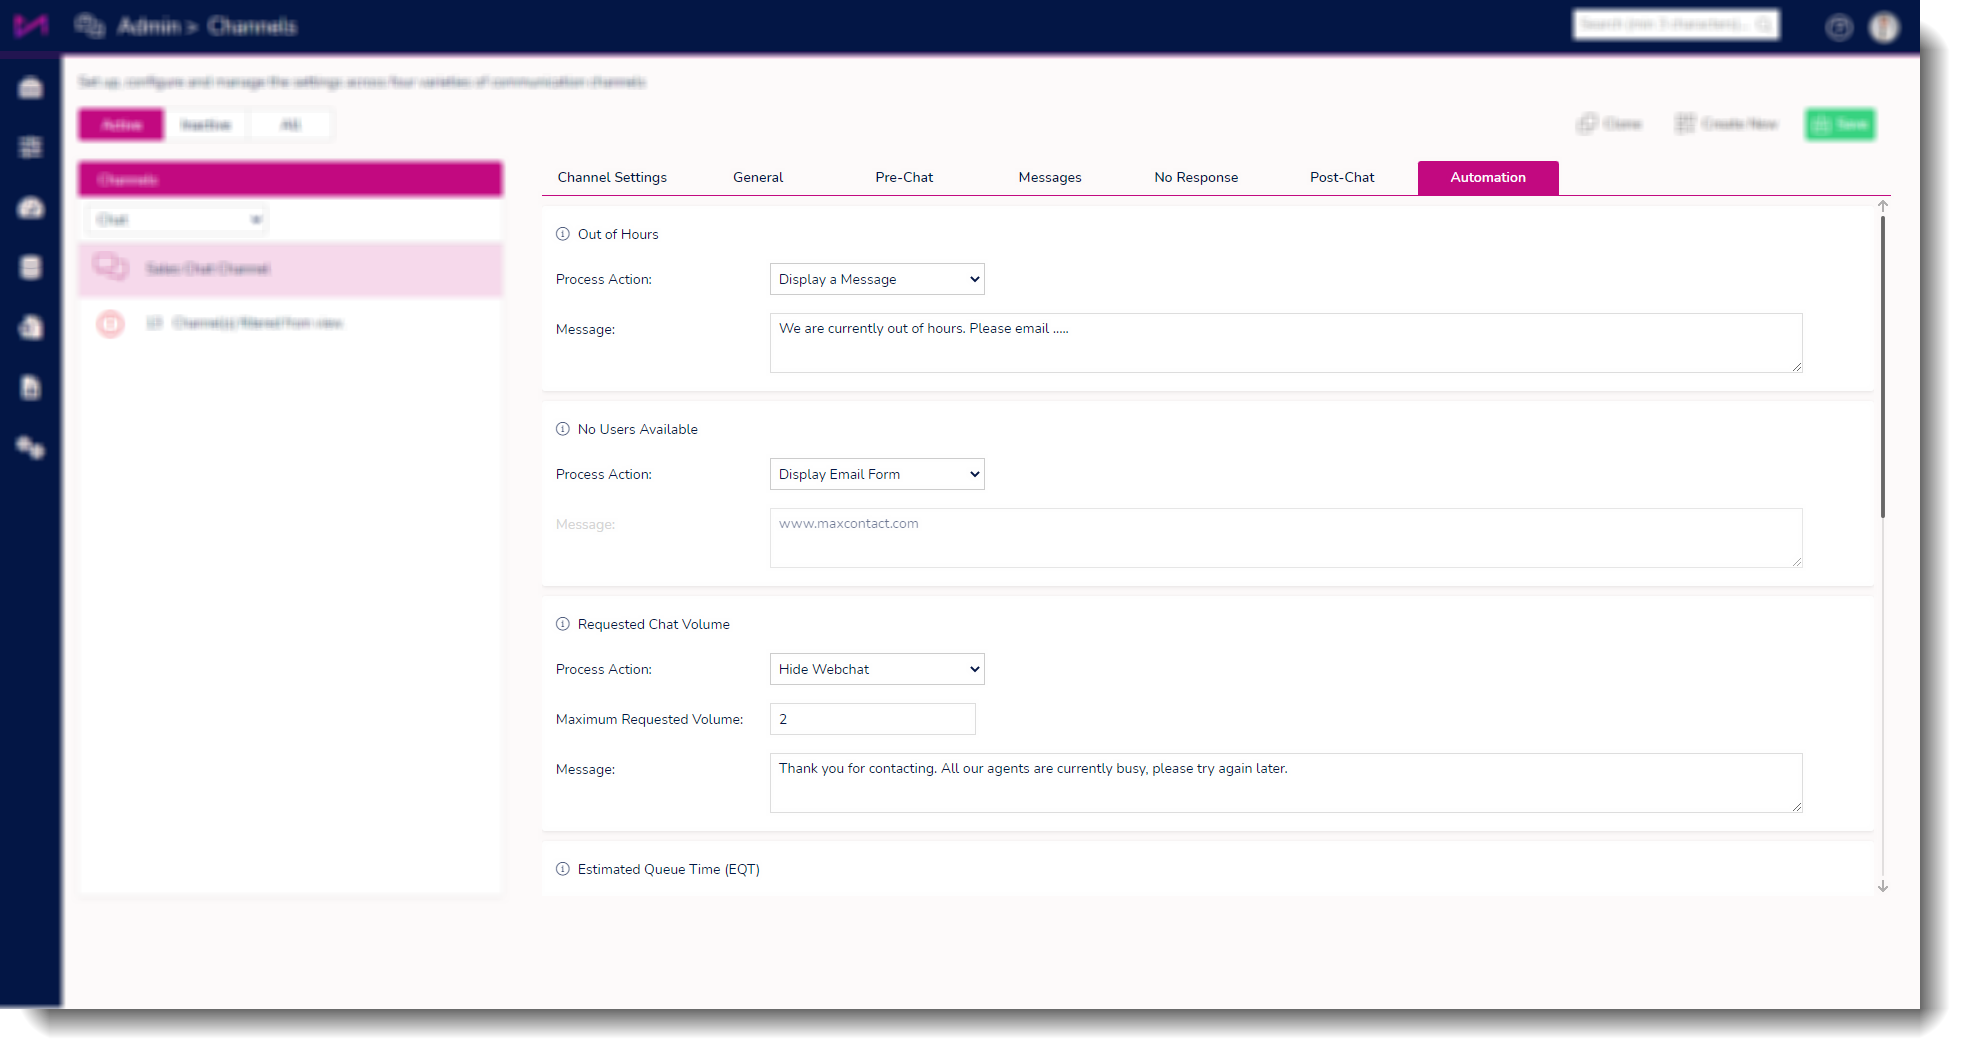Click the info icon beside No Users Available

[x=563, y=429]
